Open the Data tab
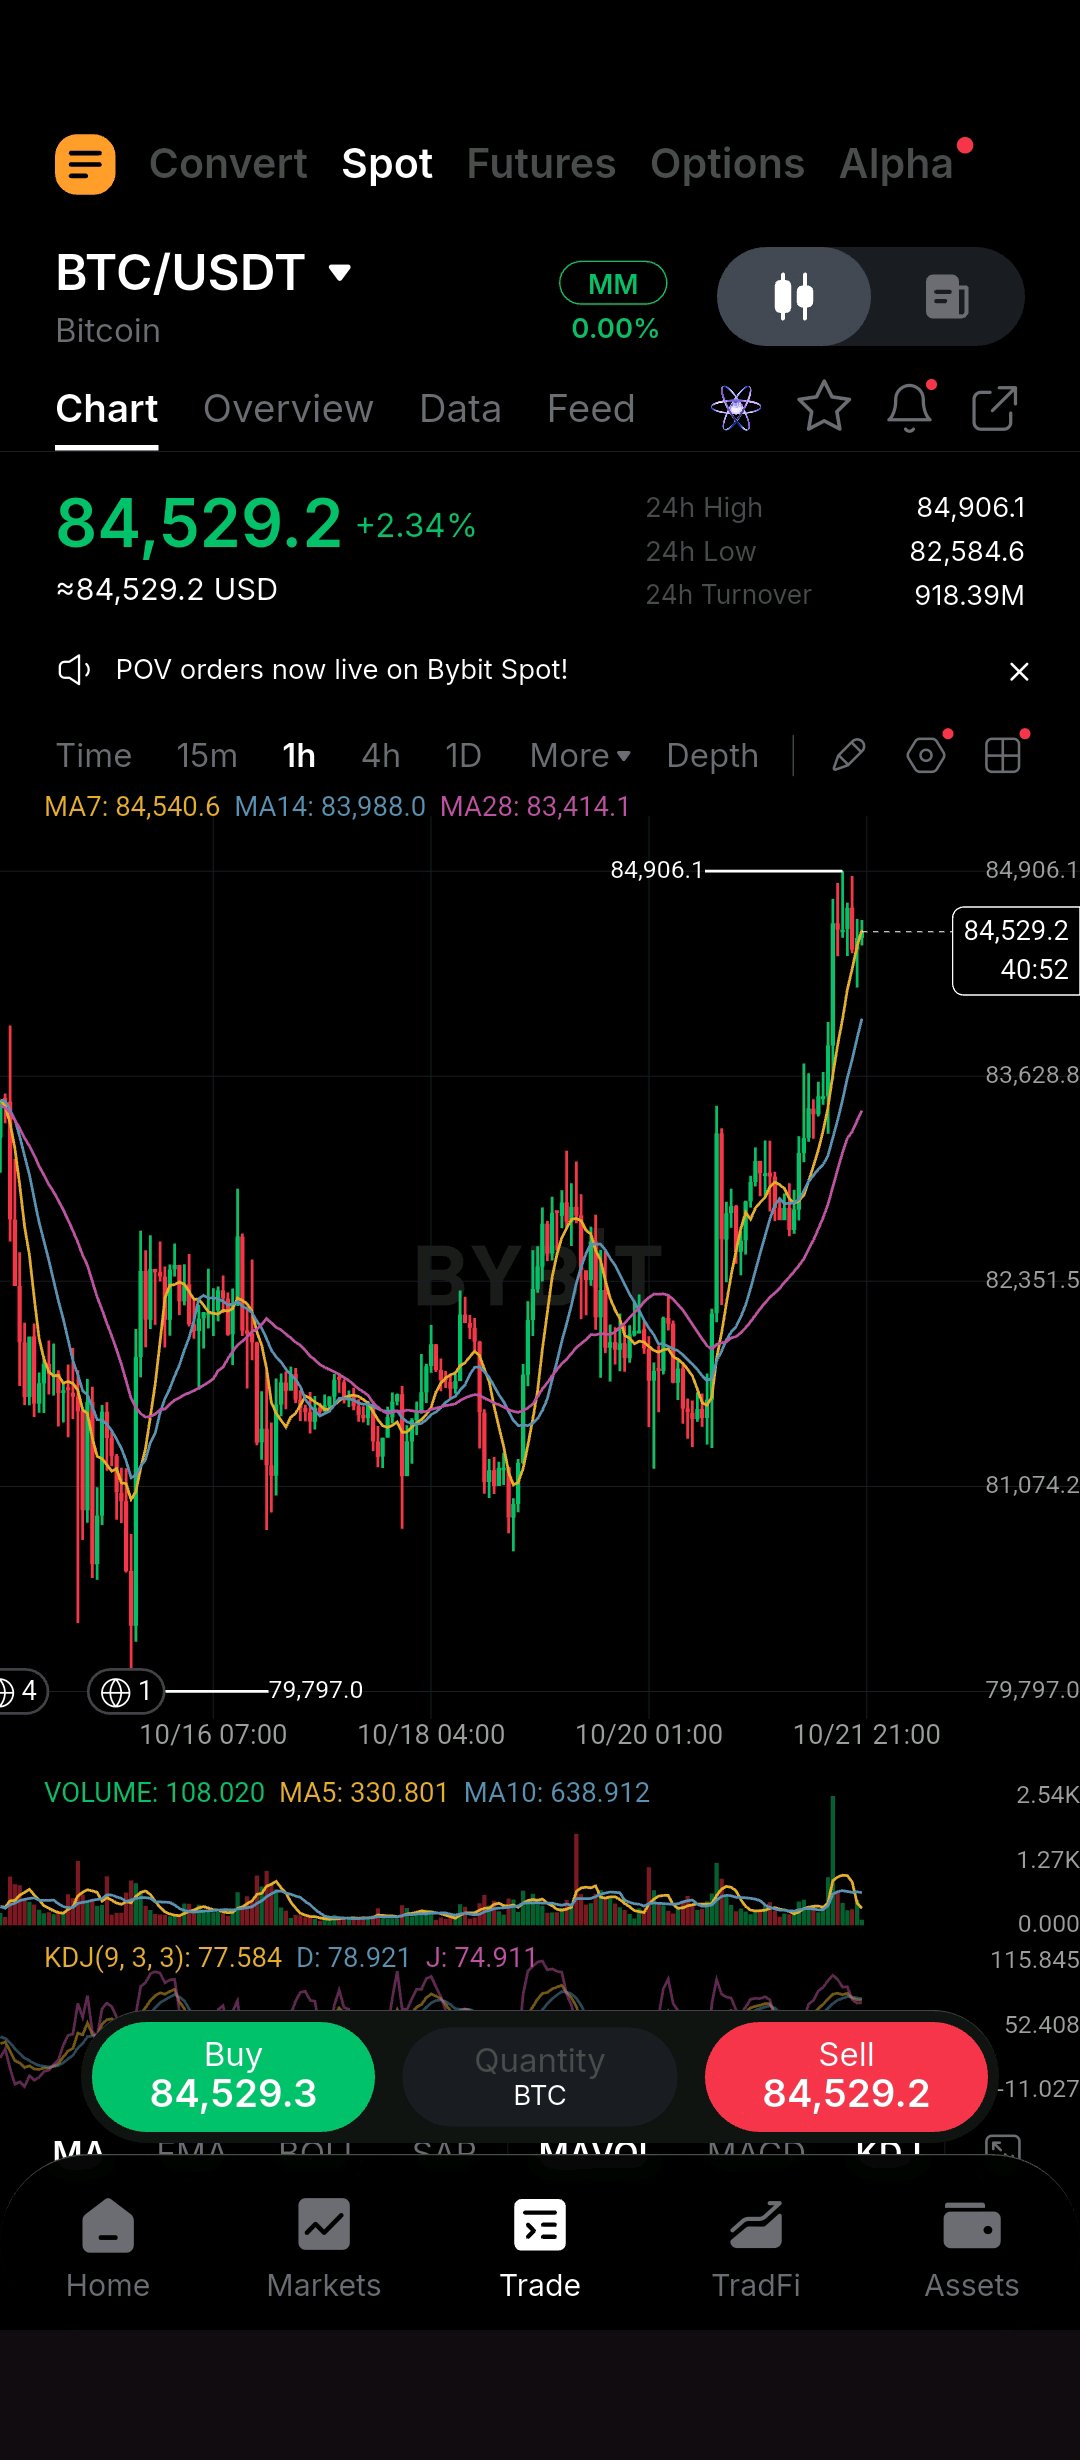 pos(460,408)
